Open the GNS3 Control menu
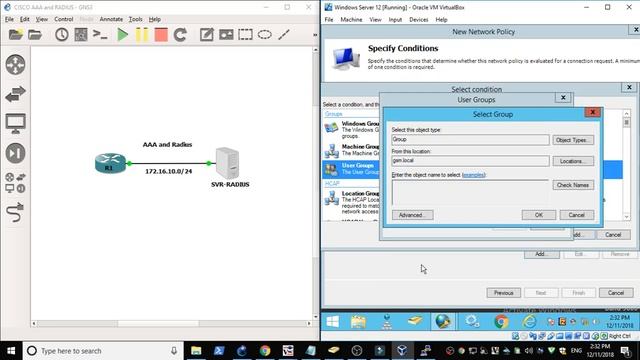 tap(64, 19)
